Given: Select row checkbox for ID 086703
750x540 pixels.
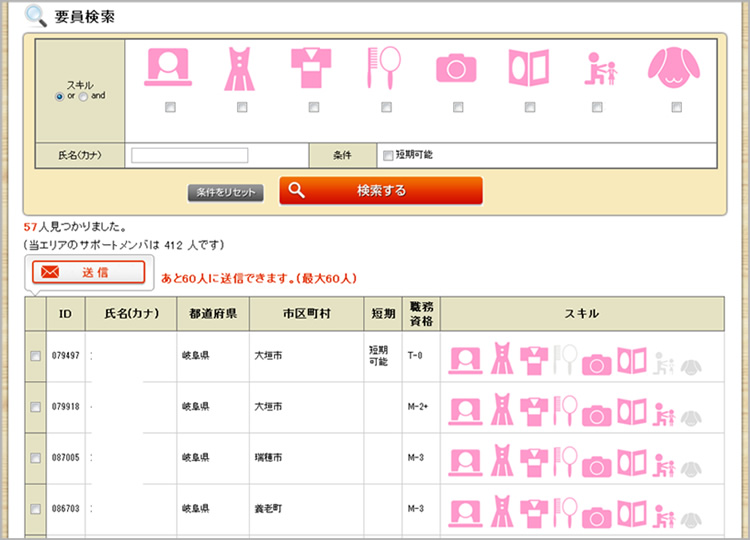Looking at the screenshot, I should coord(35,509).
